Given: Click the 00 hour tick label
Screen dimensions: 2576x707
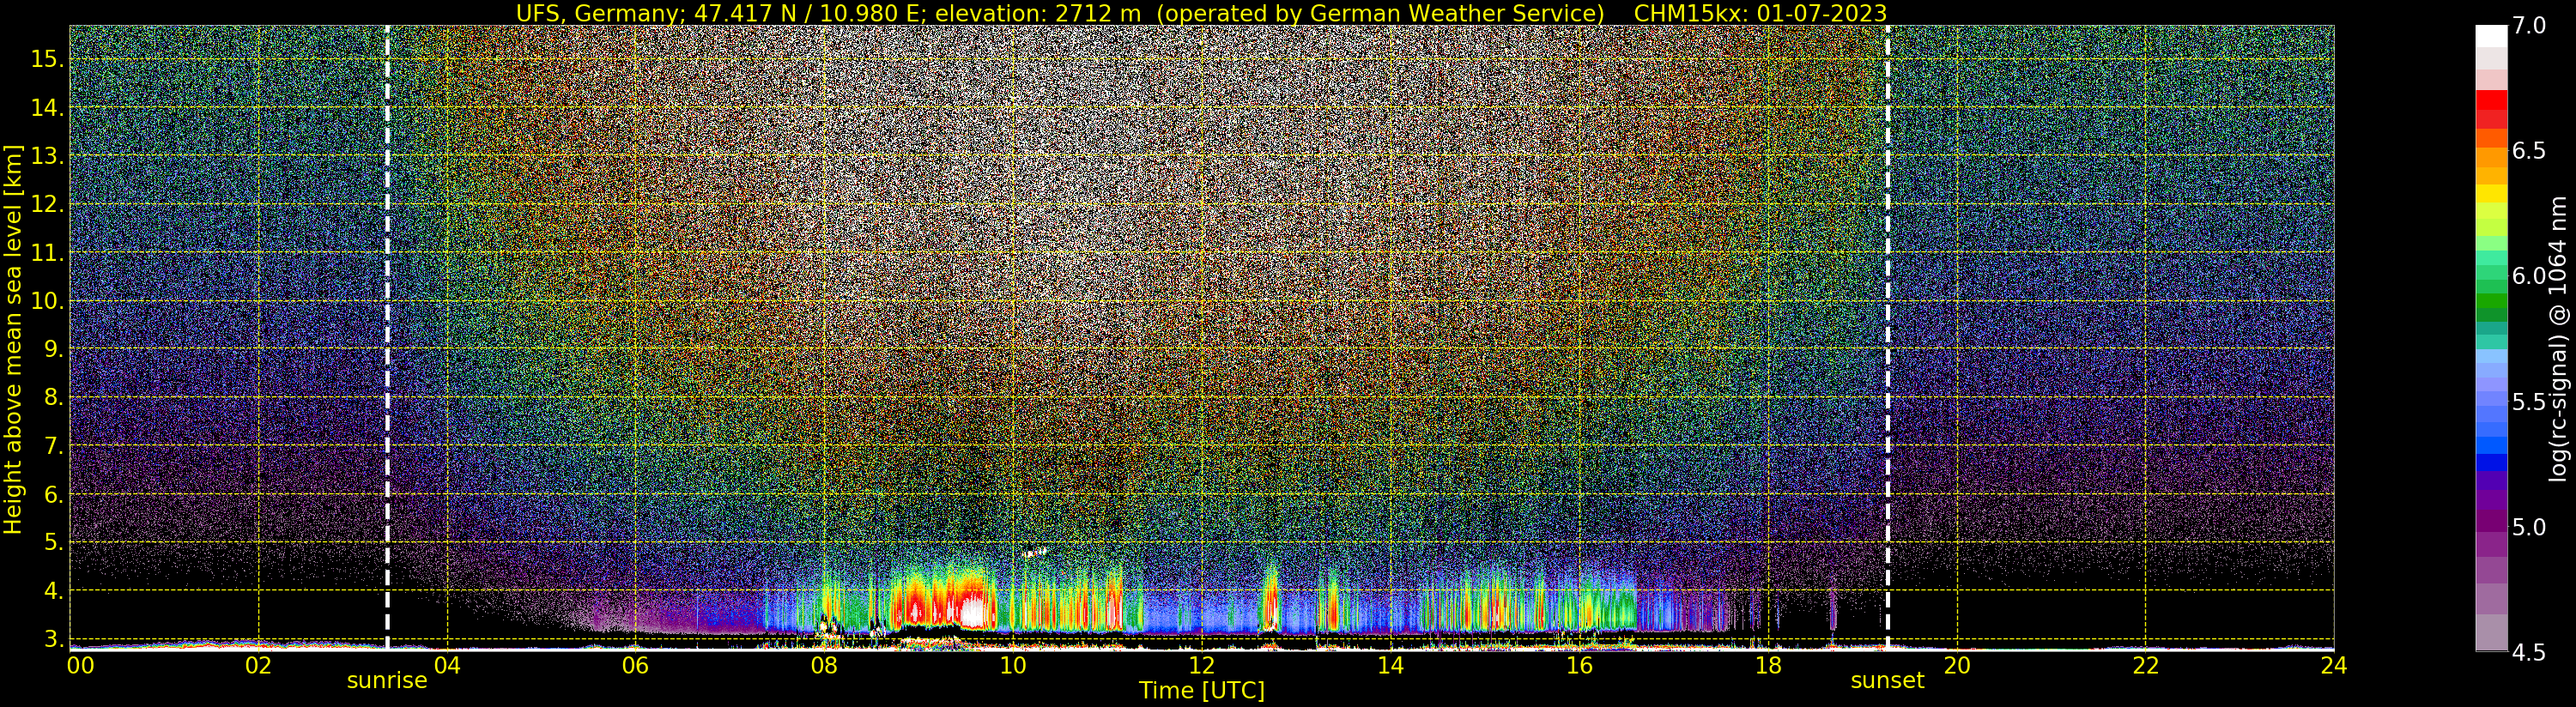Looking at the screenshot, I should pos(80,665).
